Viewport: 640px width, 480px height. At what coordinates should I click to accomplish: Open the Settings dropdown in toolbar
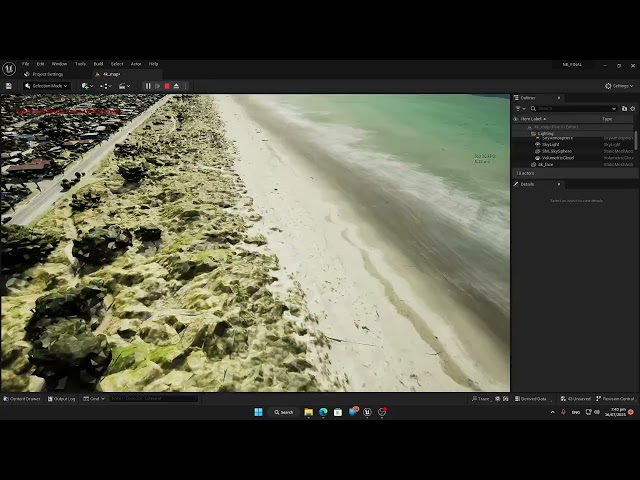pos(619,86)
